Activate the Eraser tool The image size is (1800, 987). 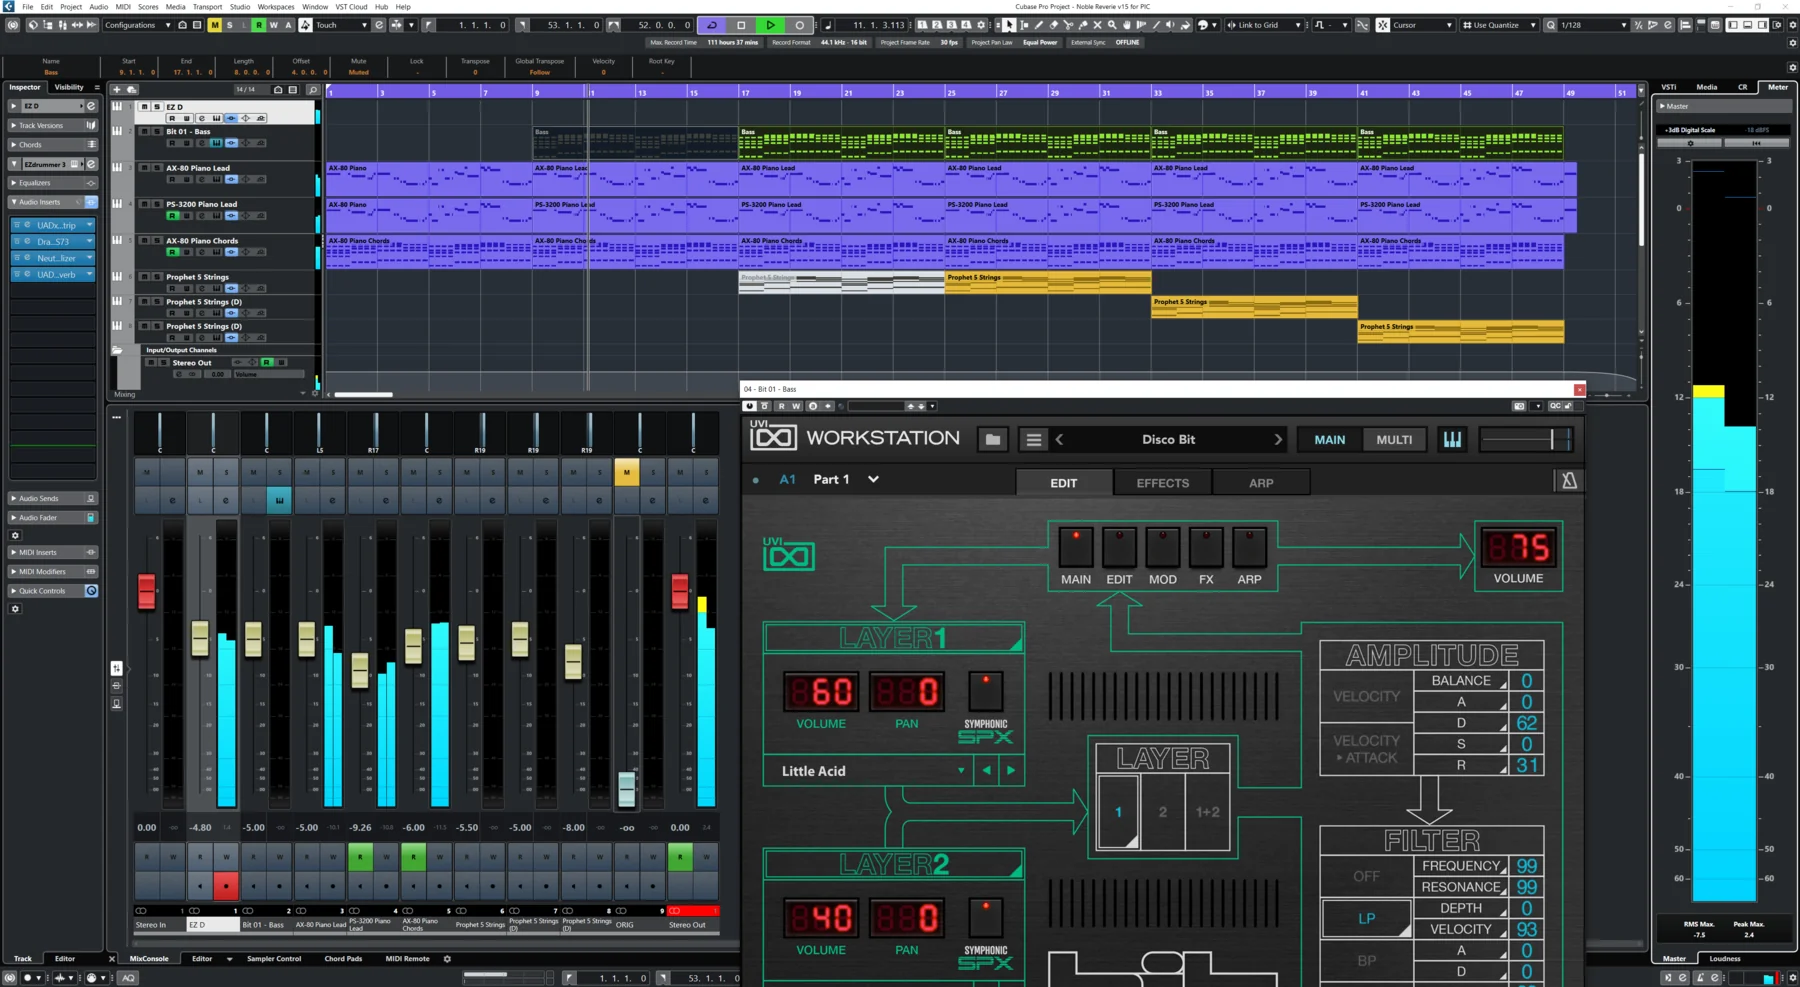1055,25
